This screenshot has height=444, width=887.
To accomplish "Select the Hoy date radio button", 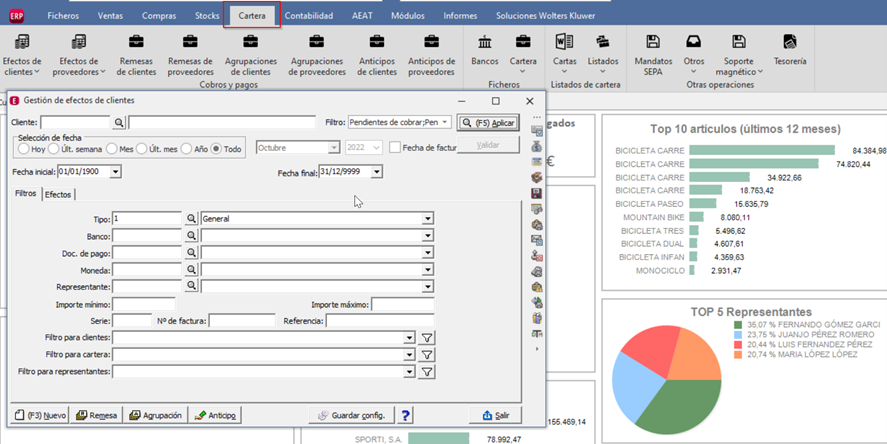I will click(x=23, y=149).
